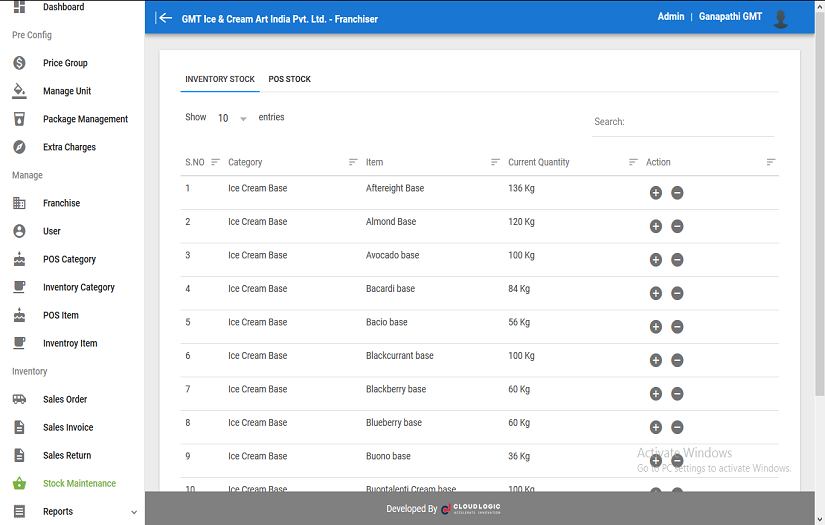The width and height of the screenshot is (825, 525).
Task: Click the Franchise building icon
Action: click(x=19, y=203)
